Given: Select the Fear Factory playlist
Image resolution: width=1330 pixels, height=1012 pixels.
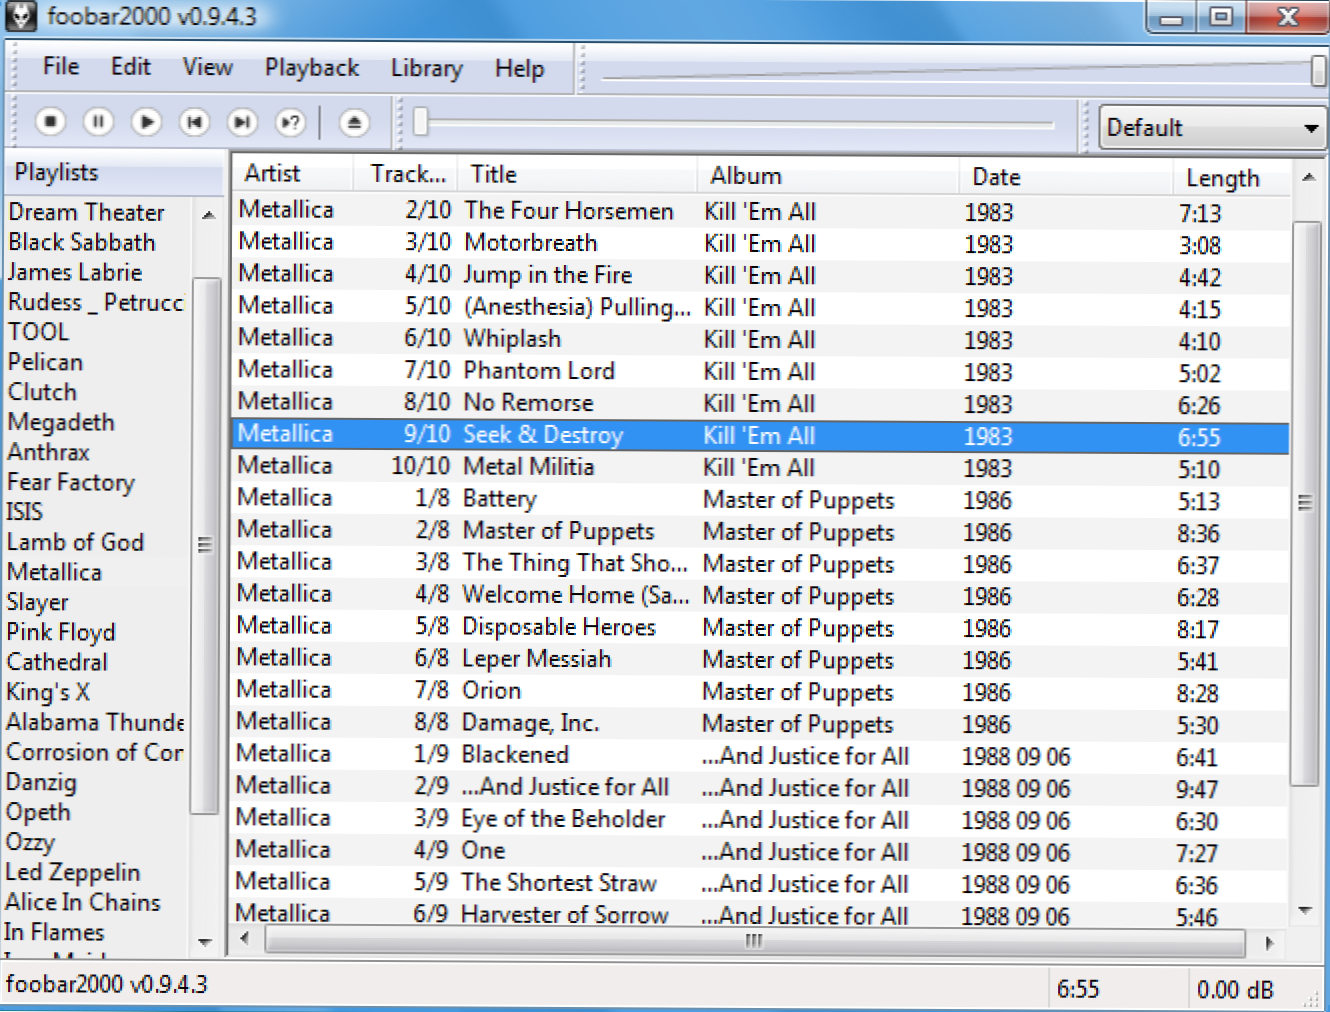Looking at the screenshot, I should point(71,482).
